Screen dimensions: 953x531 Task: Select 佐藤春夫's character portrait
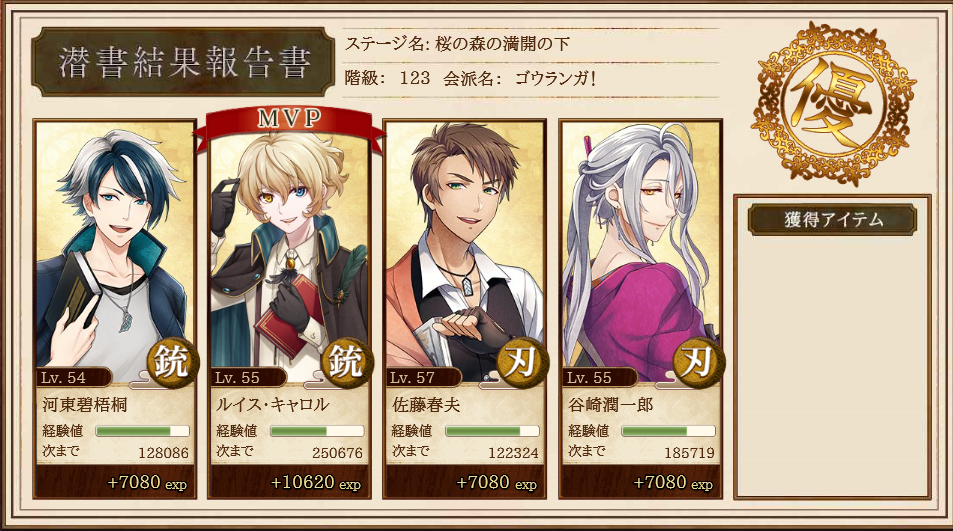point(464,252)
